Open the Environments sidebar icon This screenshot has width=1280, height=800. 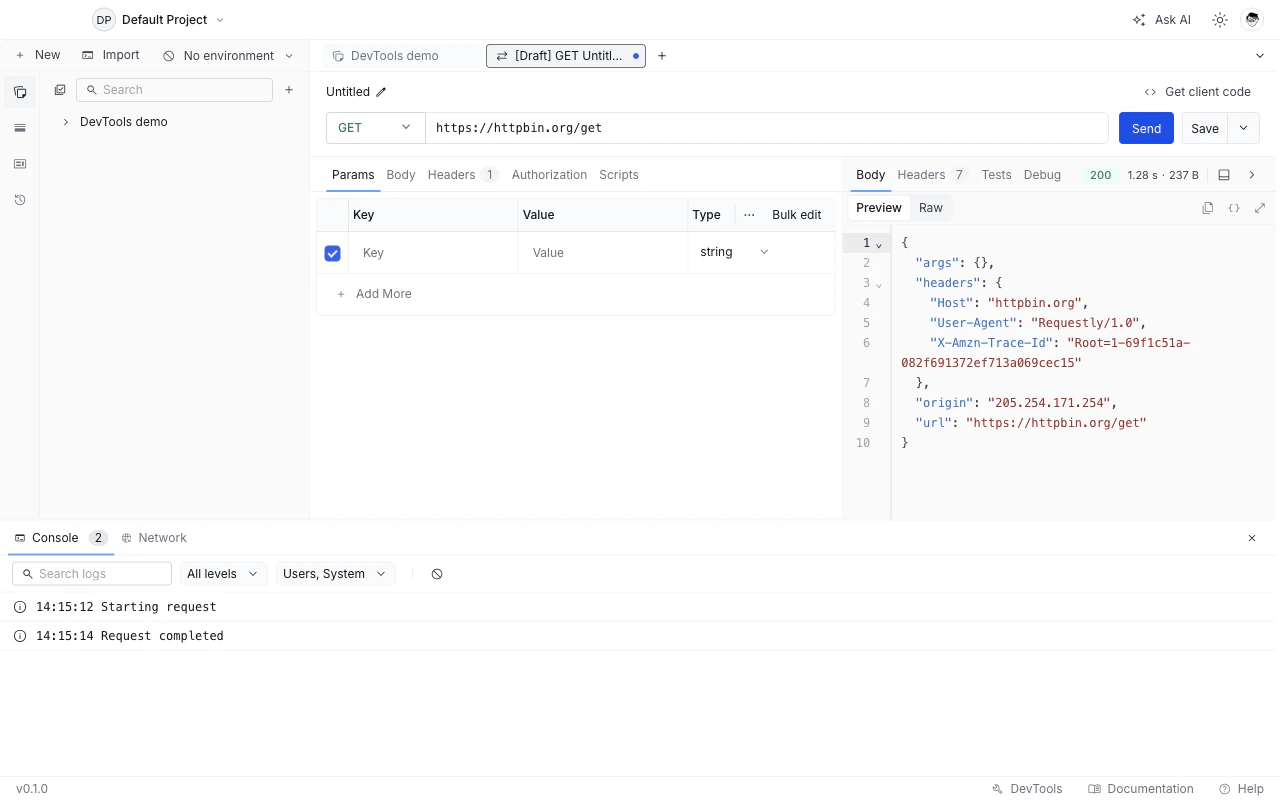20,128
